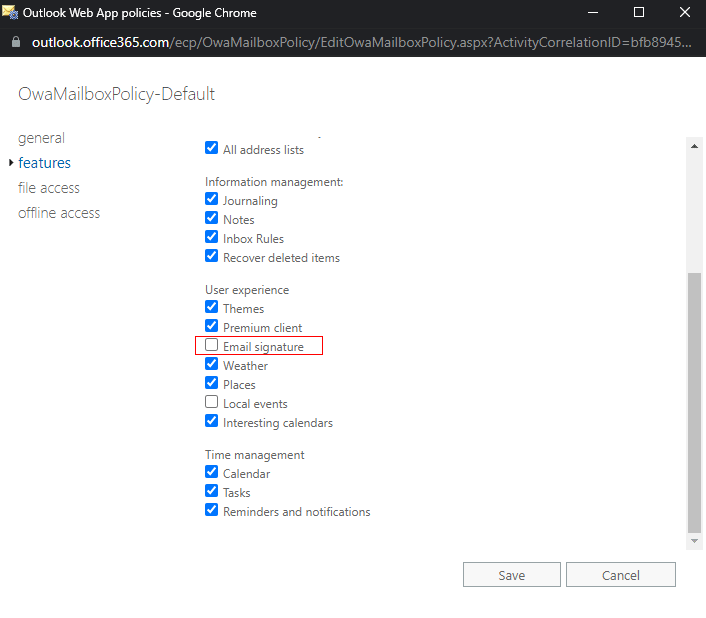This screenshot has width=706, height=618.
Task: Disable the Journaling checkbox
Action: 211,200
